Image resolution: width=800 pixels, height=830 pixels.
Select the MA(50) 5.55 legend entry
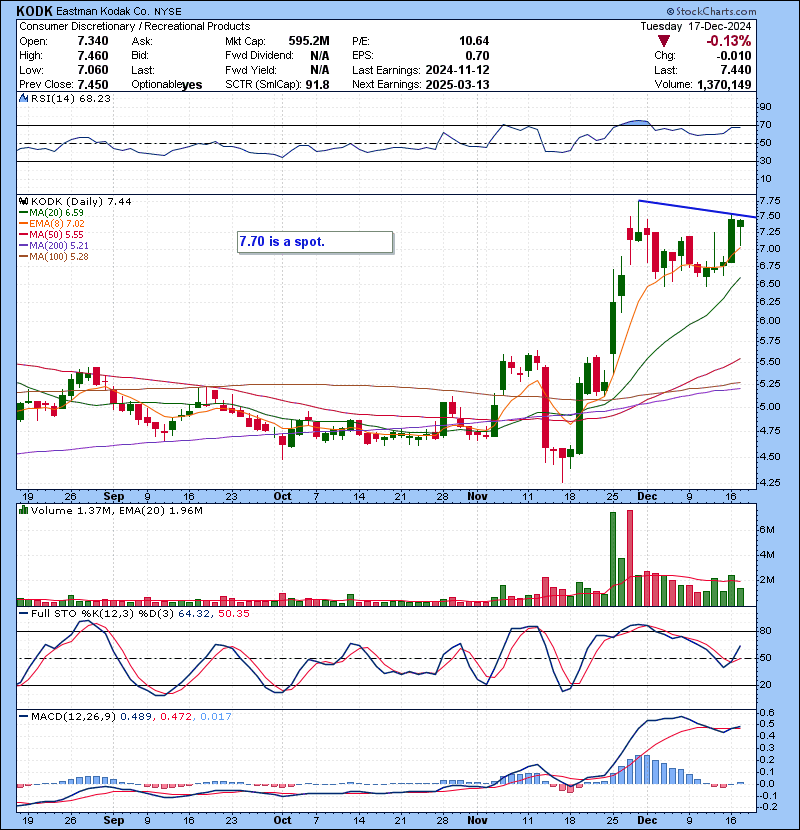[x=51, y=234]
